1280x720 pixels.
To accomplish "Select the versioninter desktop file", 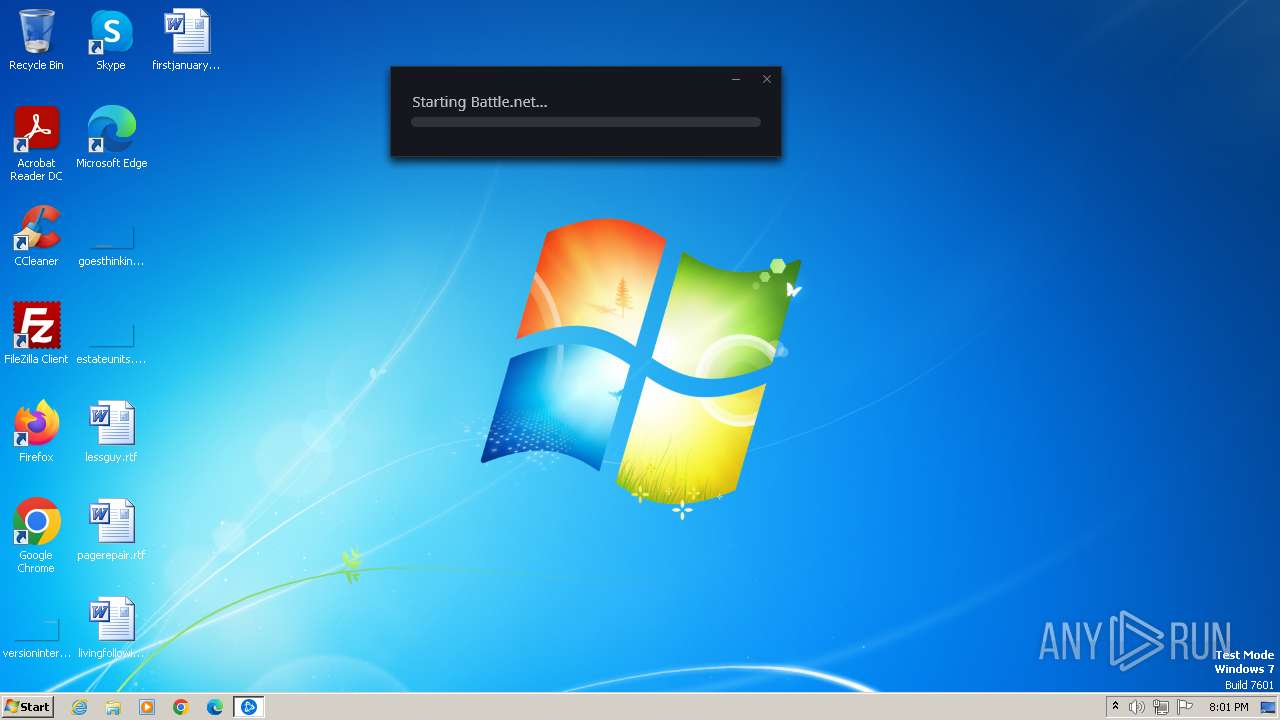I will pos(36,638).
